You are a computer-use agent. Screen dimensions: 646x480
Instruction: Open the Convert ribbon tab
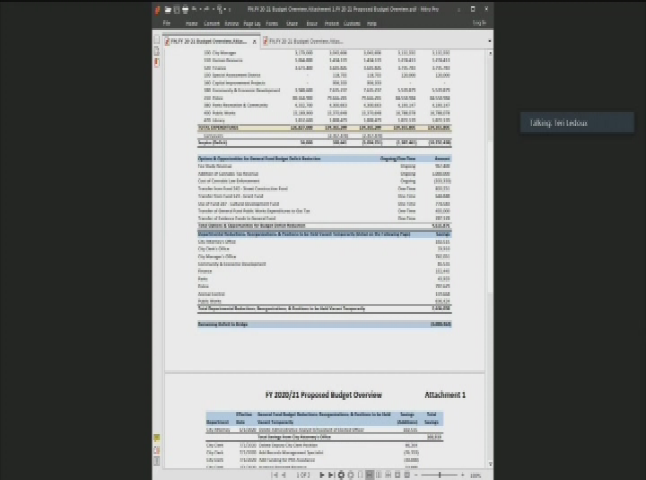(211, 22)
